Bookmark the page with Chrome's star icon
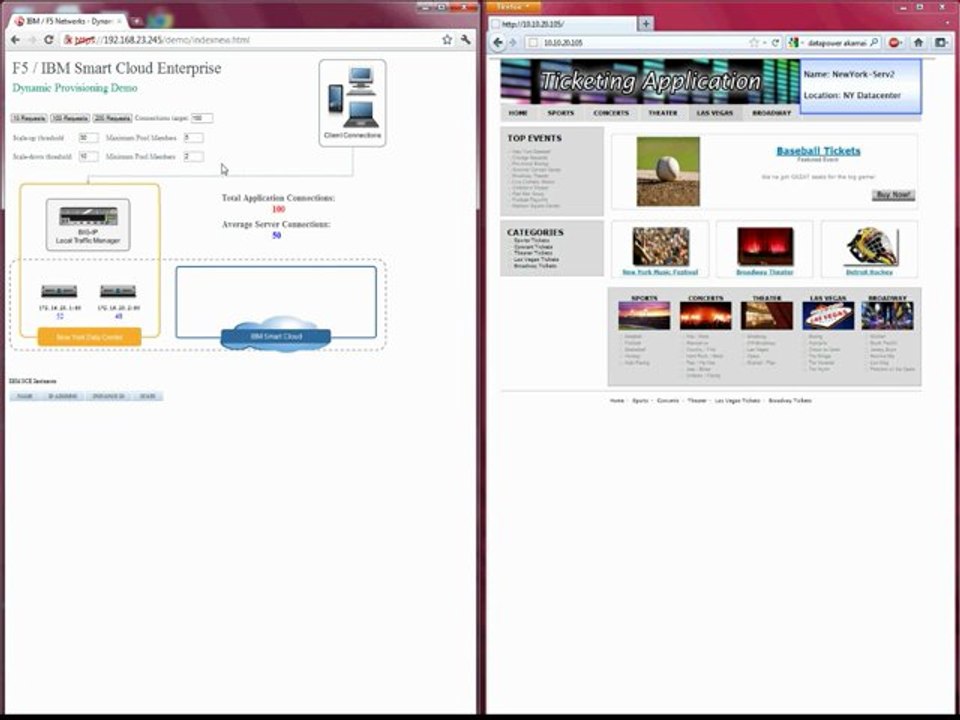The image size is (960, 720). click(x=447, y=40)
